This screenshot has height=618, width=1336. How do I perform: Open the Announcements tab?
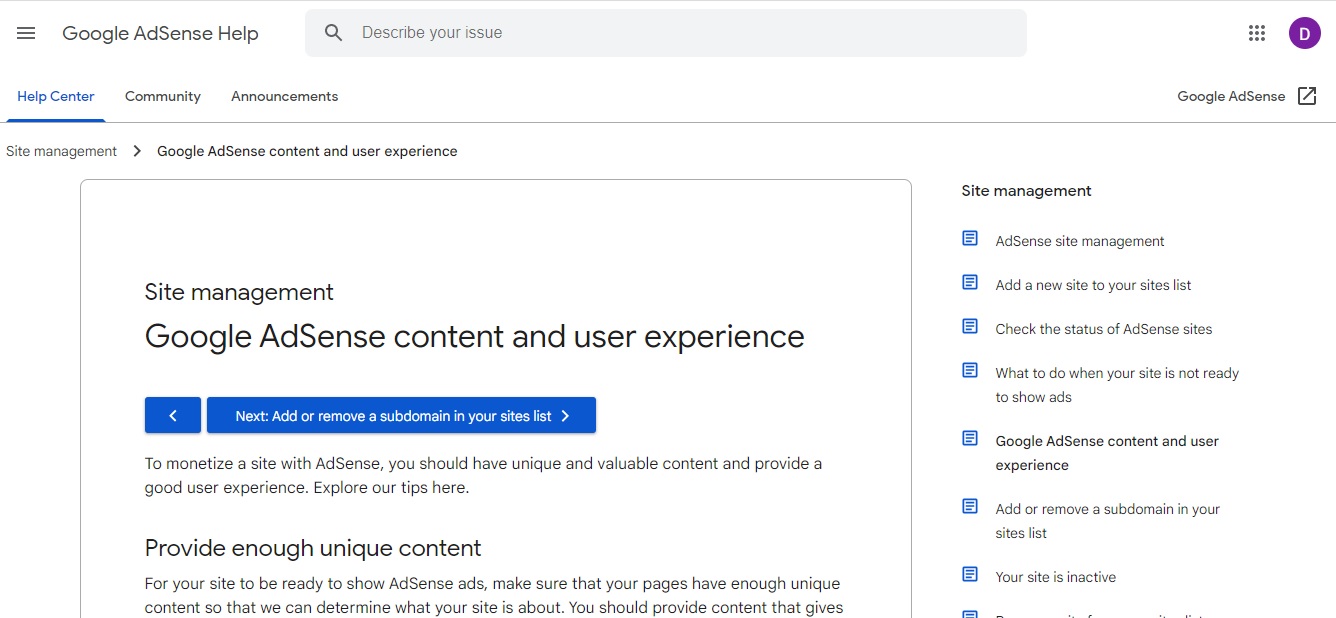pyautogui.click(x=284, y=97)
